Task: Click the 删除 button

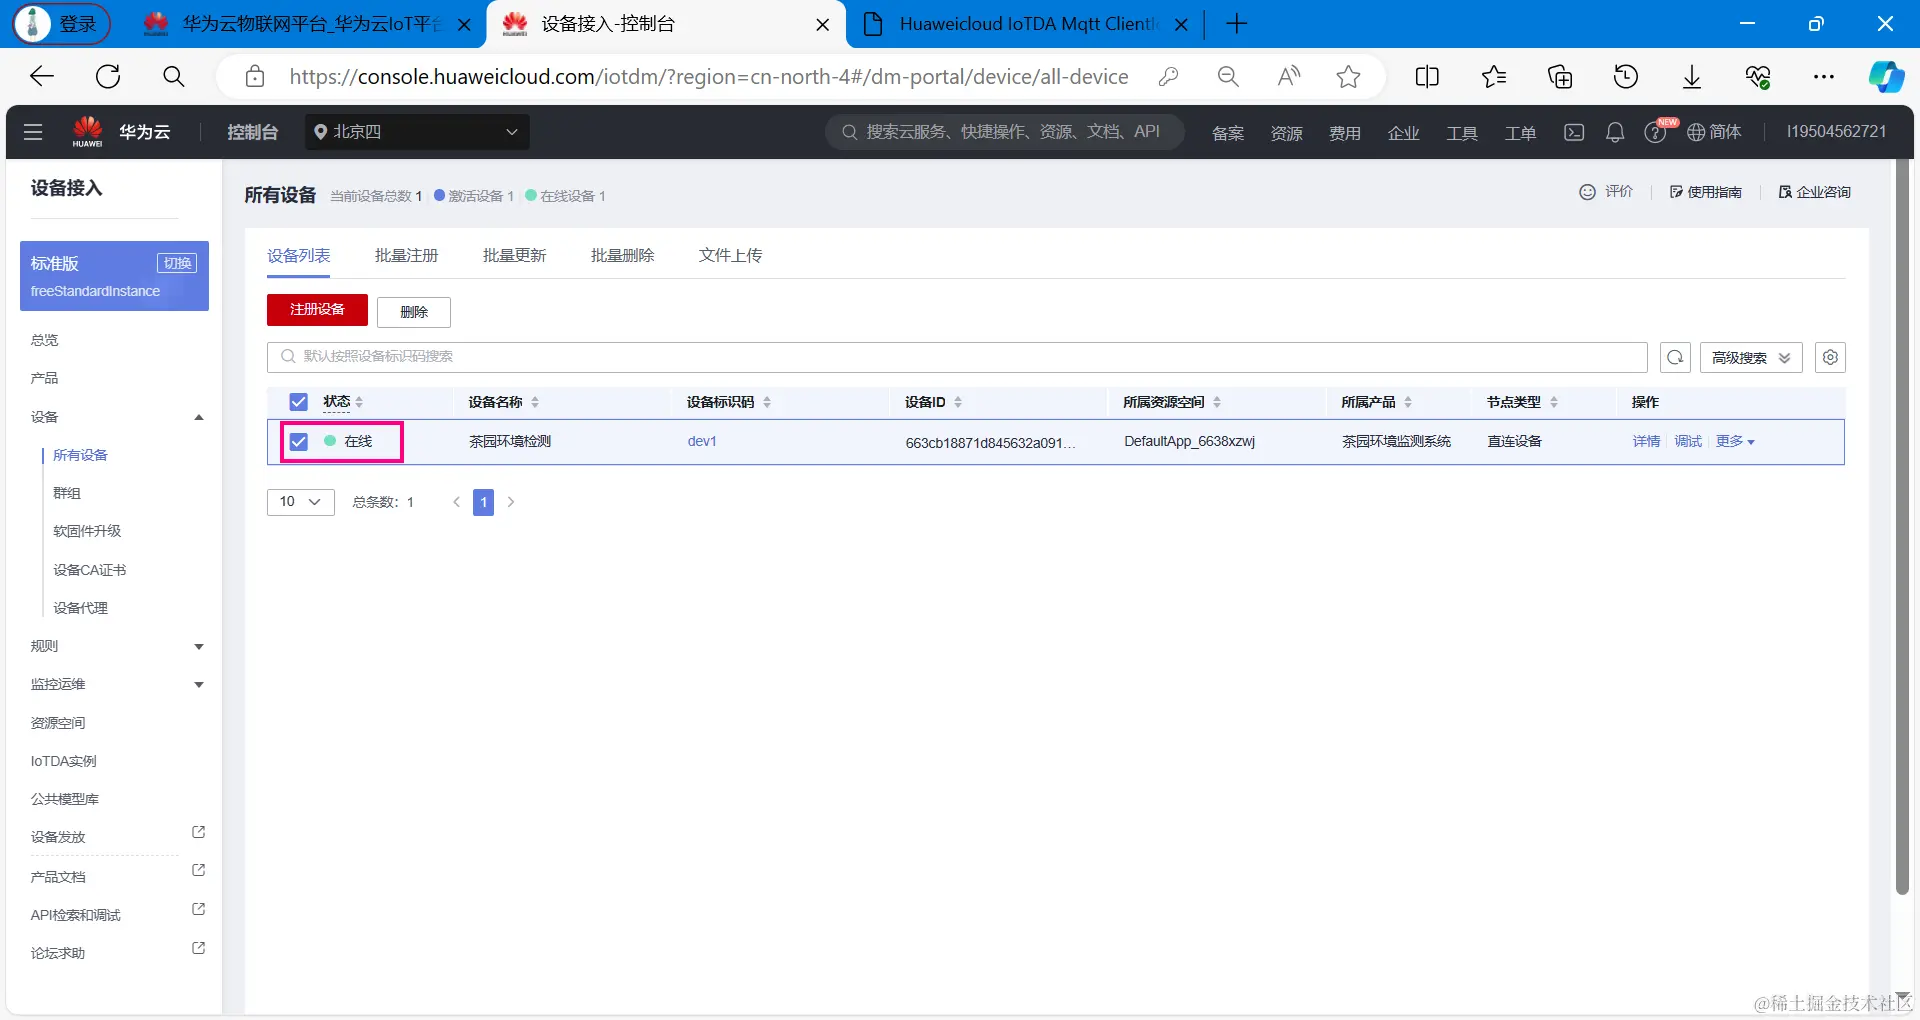Action: point(414,311)
